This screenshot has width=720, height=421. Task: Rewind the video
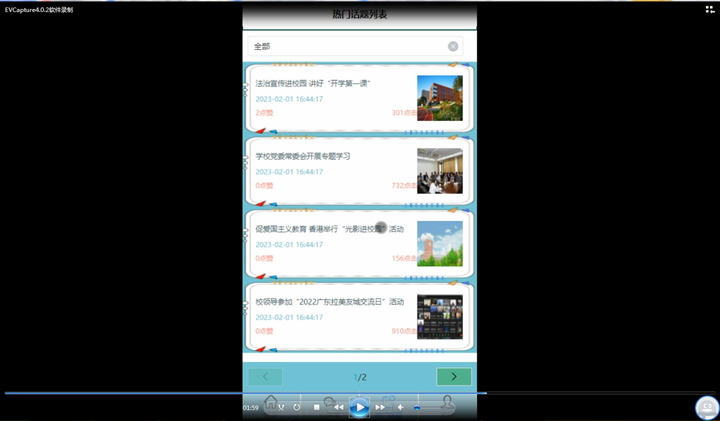click(339, 407)
